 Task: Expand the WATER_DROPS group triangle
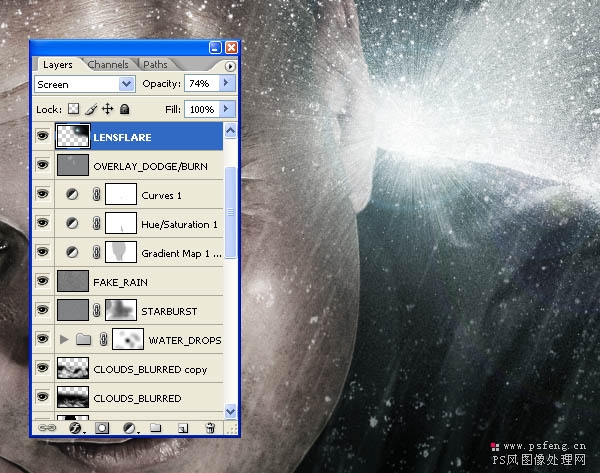coord(64,339)
